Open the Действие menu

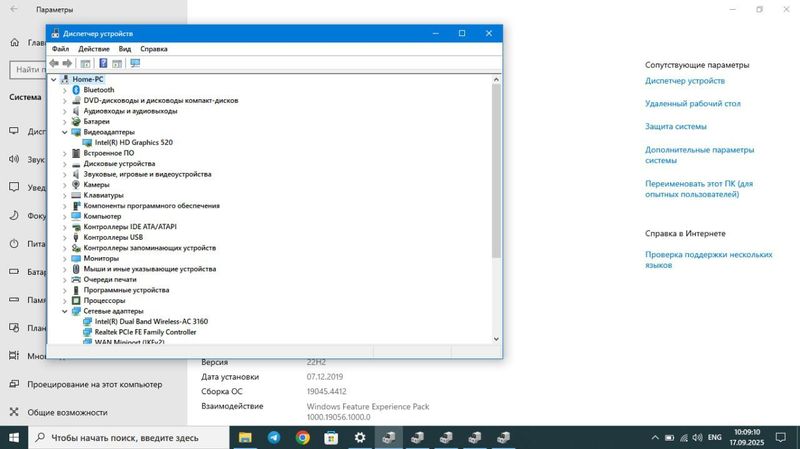pos(94,49)
